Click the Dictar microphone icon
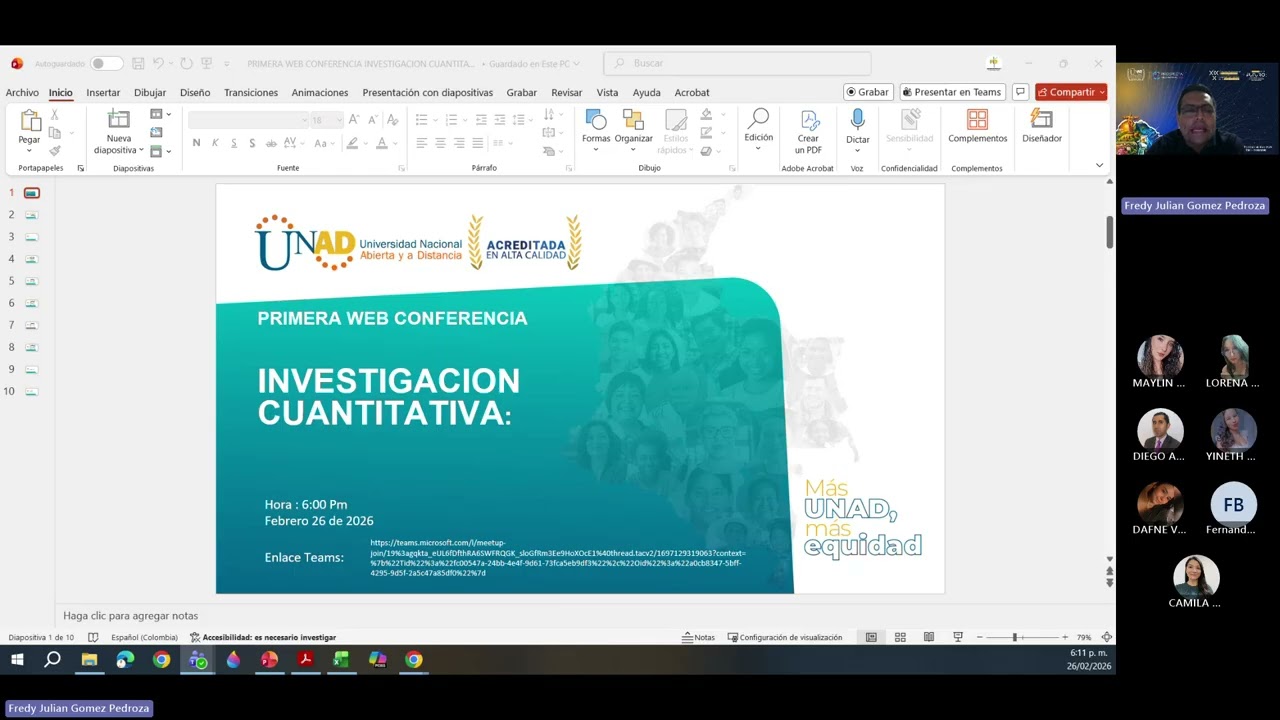 point(857,119)
